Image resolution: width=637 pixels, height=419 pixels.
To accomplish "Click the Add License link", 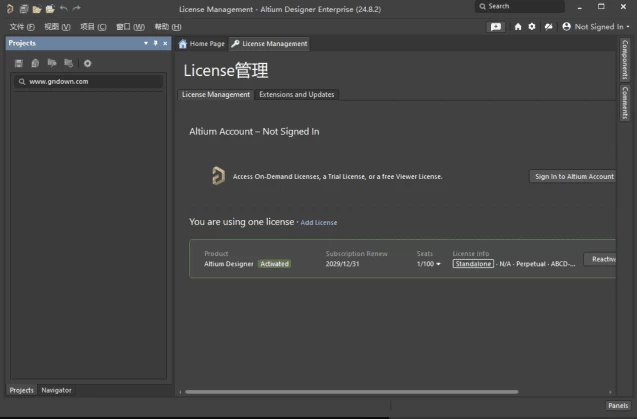I will coord(319,222).
